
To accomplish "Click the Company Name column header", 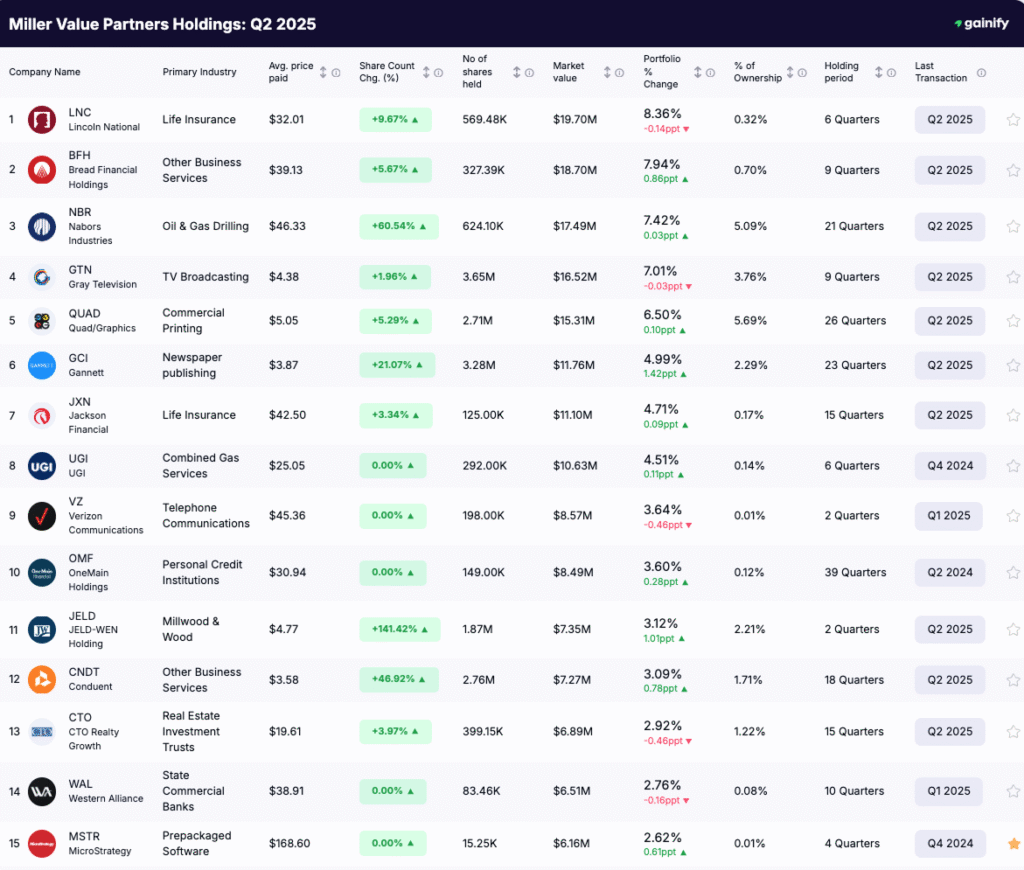I will (x=44, y=72).
